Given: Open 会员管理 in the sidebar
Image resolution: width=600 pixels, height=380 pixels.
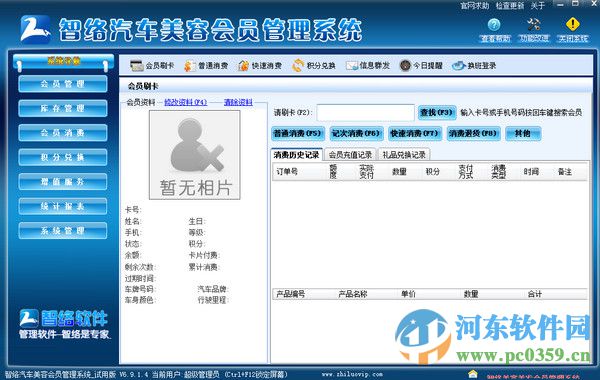Looking at the screenshot, I should 63,84.
